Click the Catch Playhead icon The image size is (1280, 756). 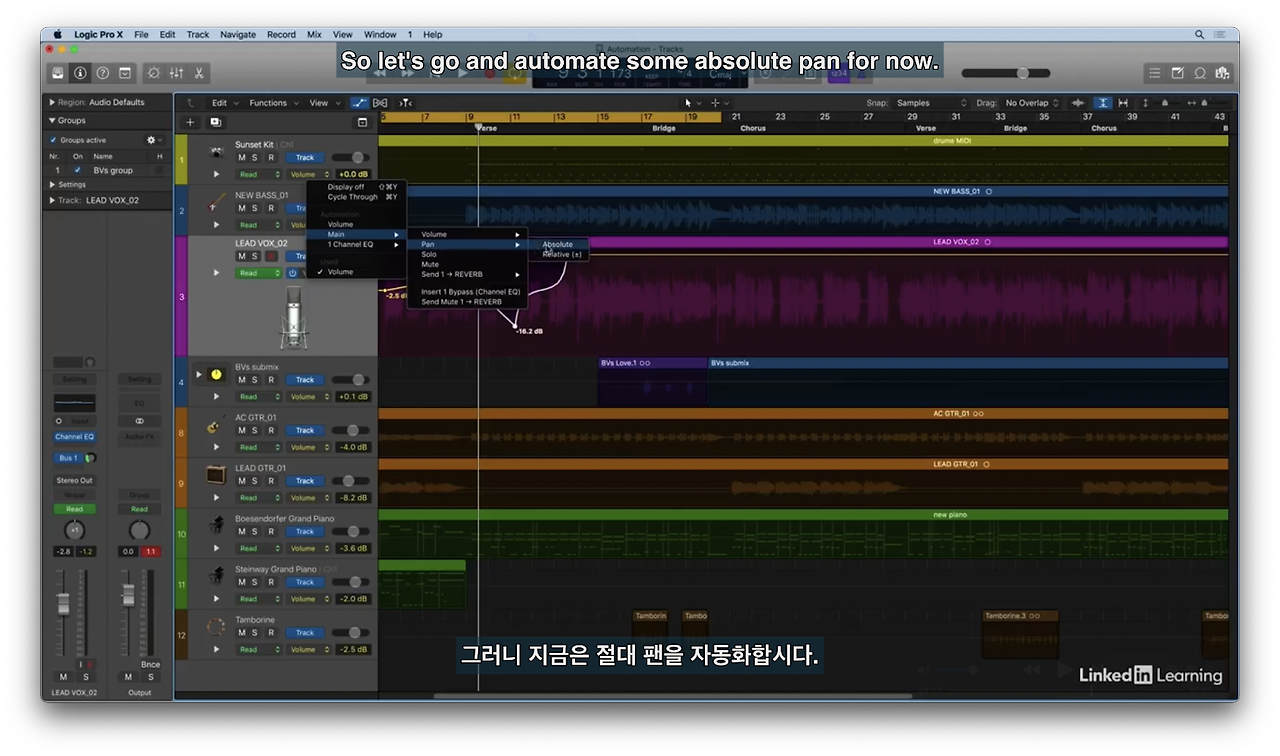coord(405,103)
